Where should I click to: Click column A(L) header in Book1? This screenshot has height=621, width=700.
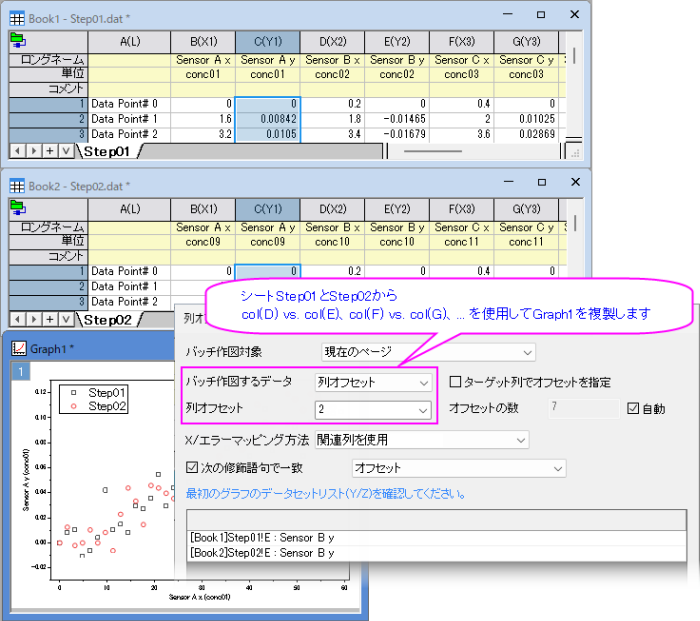coord(129,42)
